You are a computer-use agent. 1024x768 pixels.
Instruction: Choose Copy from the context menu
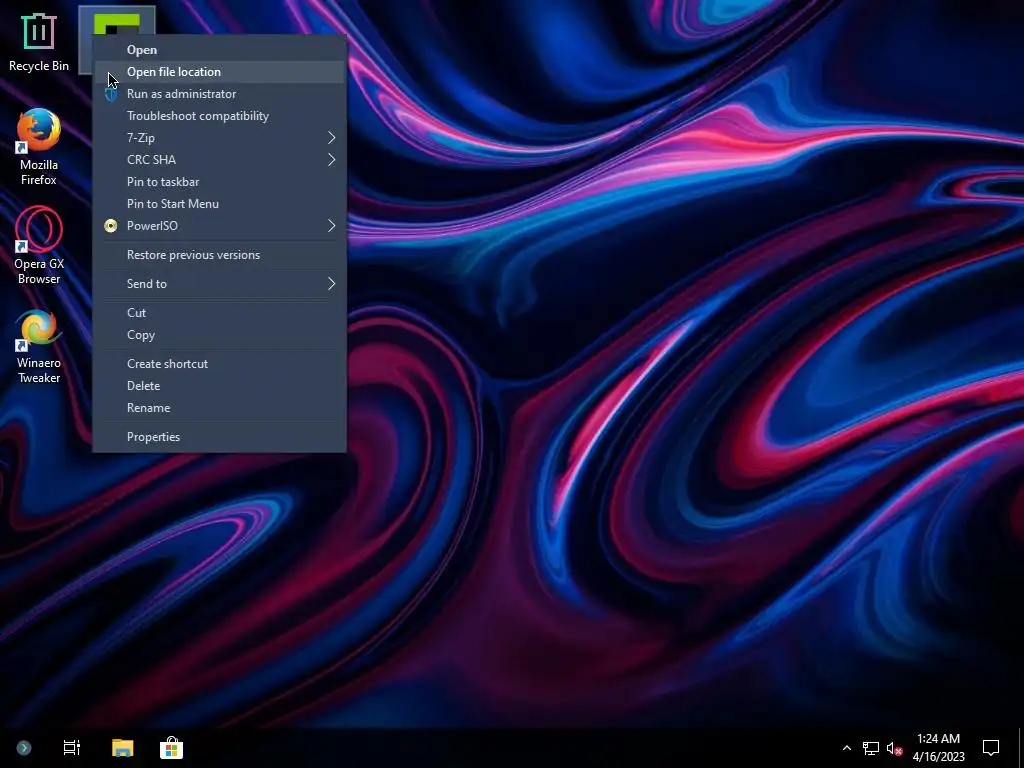coord(219,335)
